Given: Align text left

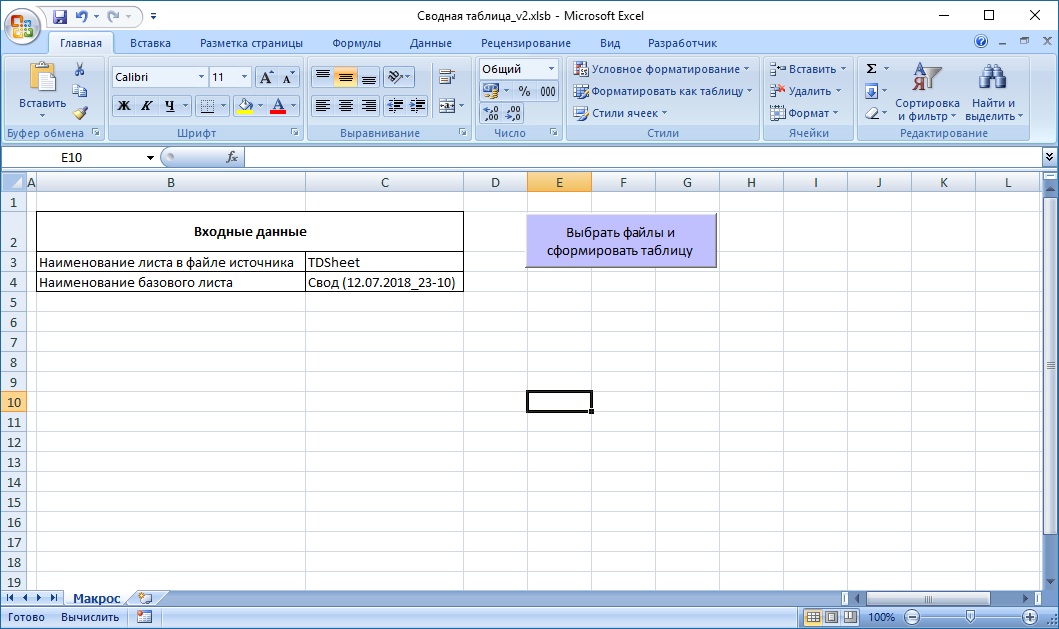Looking at the screenshot, I should click(323, 105).
